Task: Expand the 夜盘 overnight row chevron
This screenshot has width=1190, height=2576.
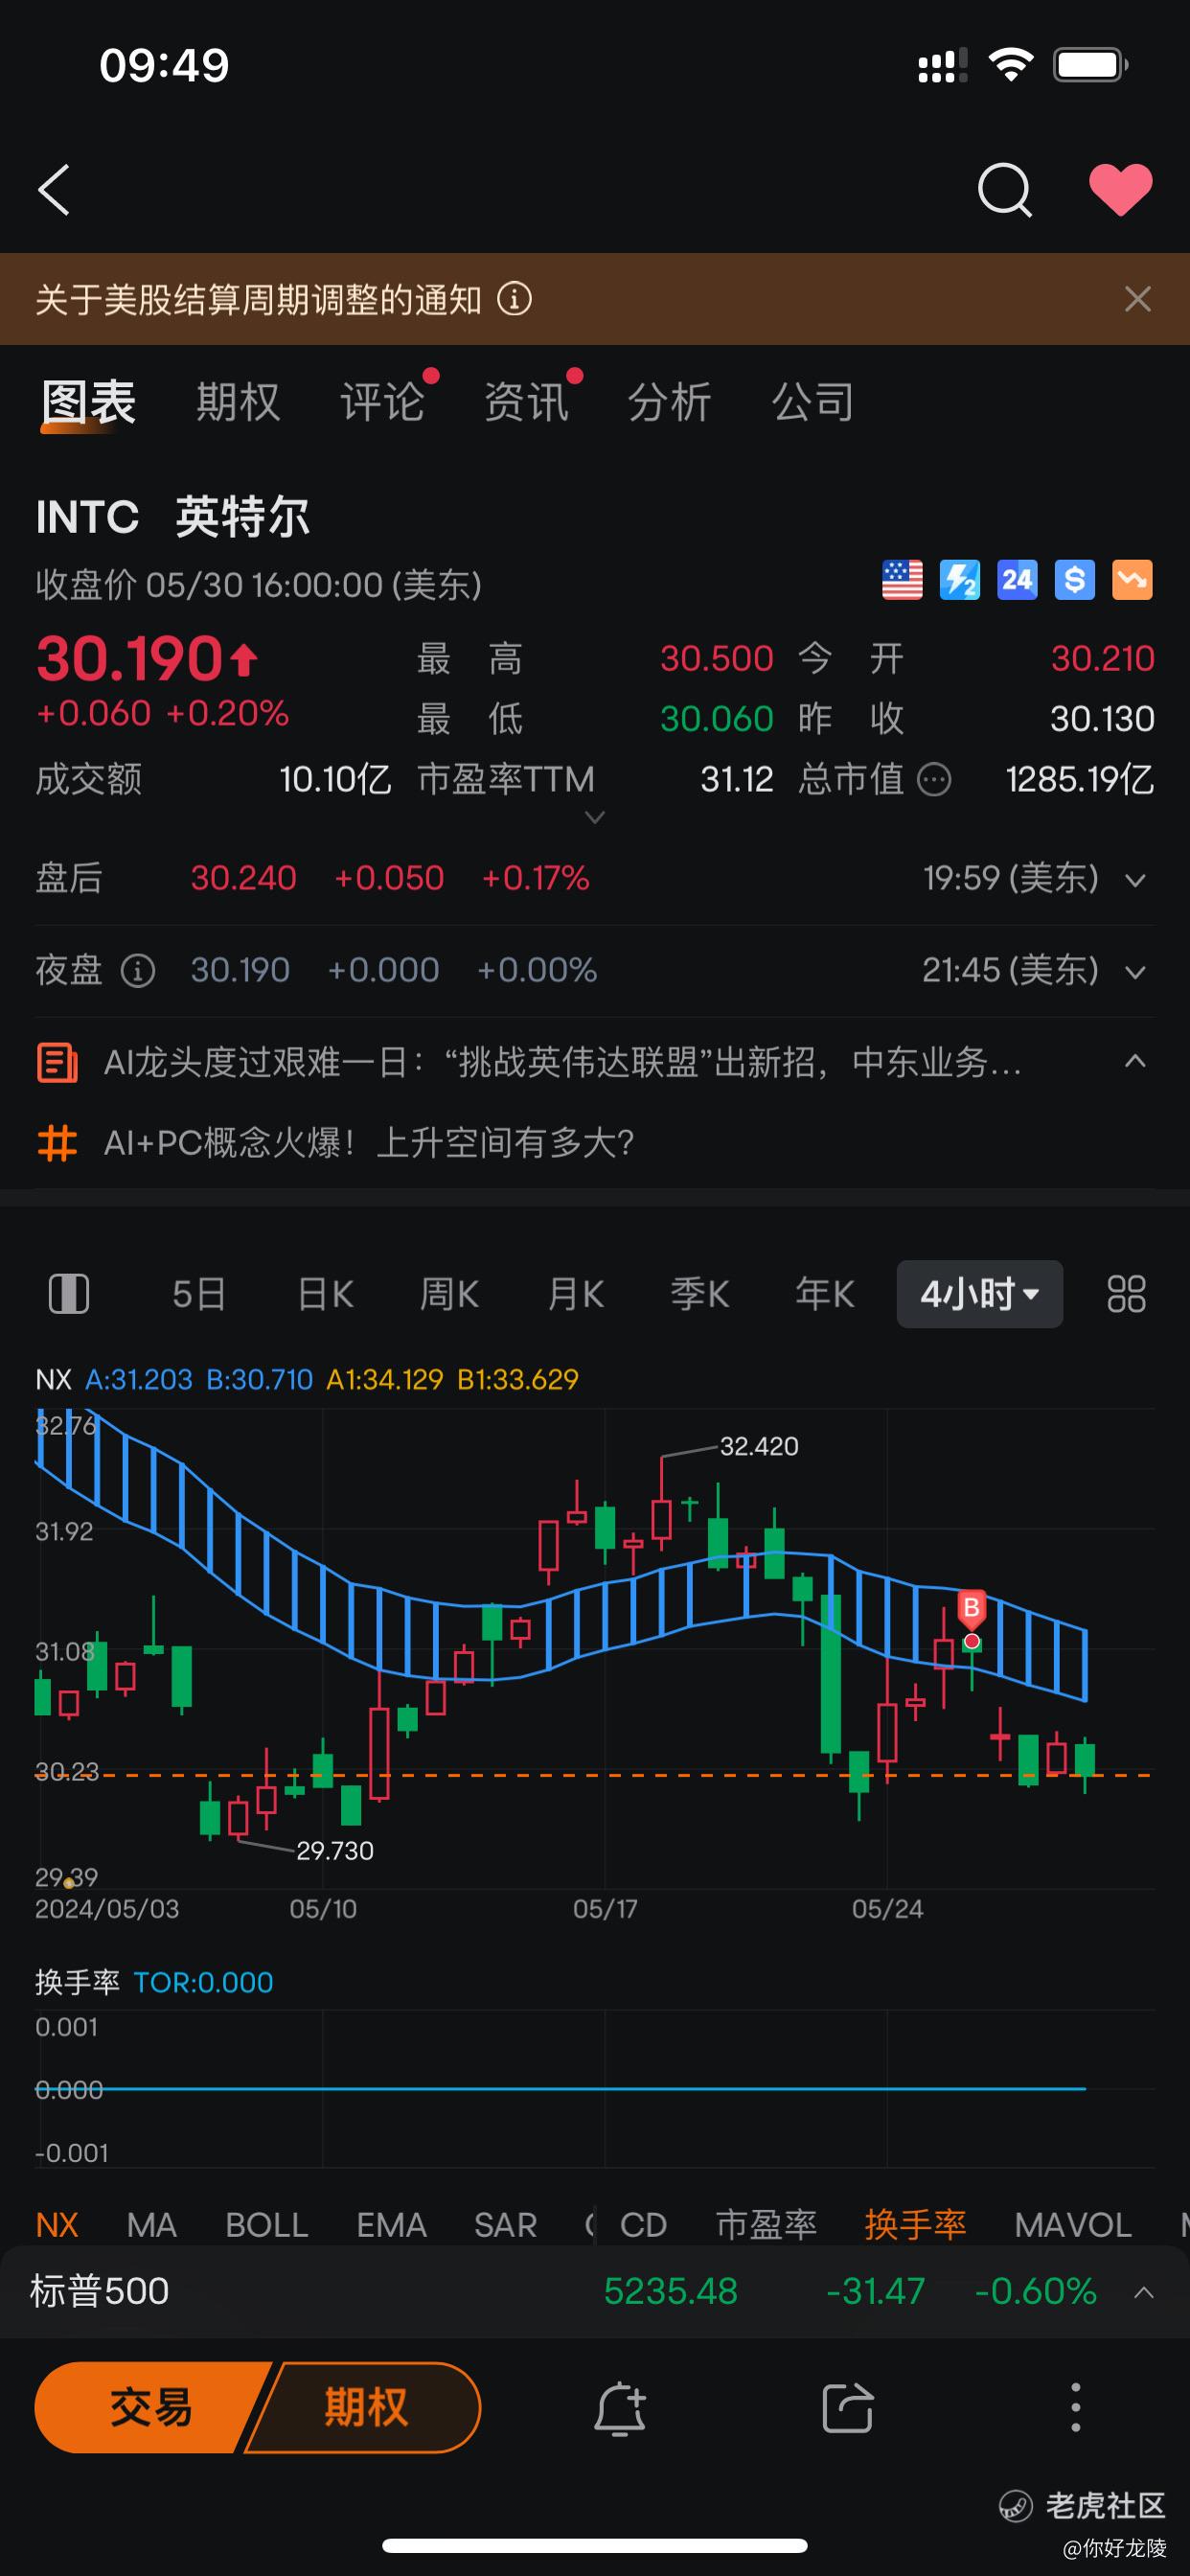Action: click(1135, 972)
